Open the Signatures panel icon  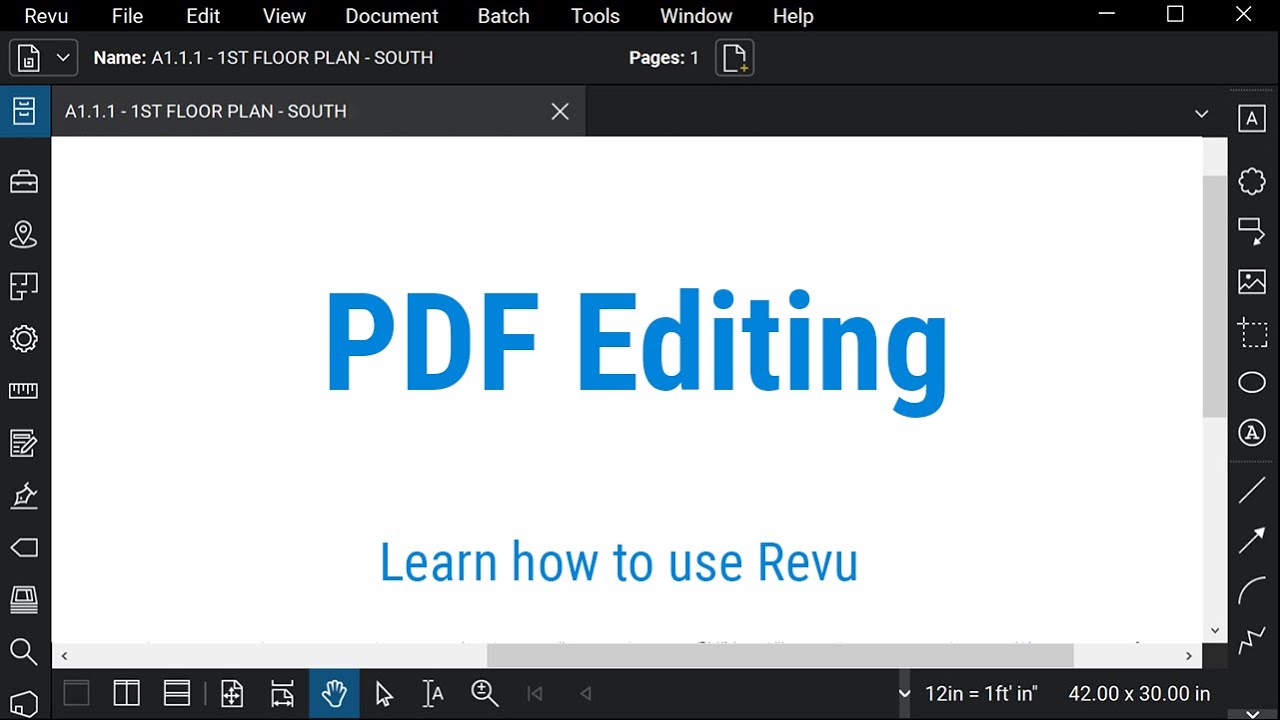click(x=24, y=495)
